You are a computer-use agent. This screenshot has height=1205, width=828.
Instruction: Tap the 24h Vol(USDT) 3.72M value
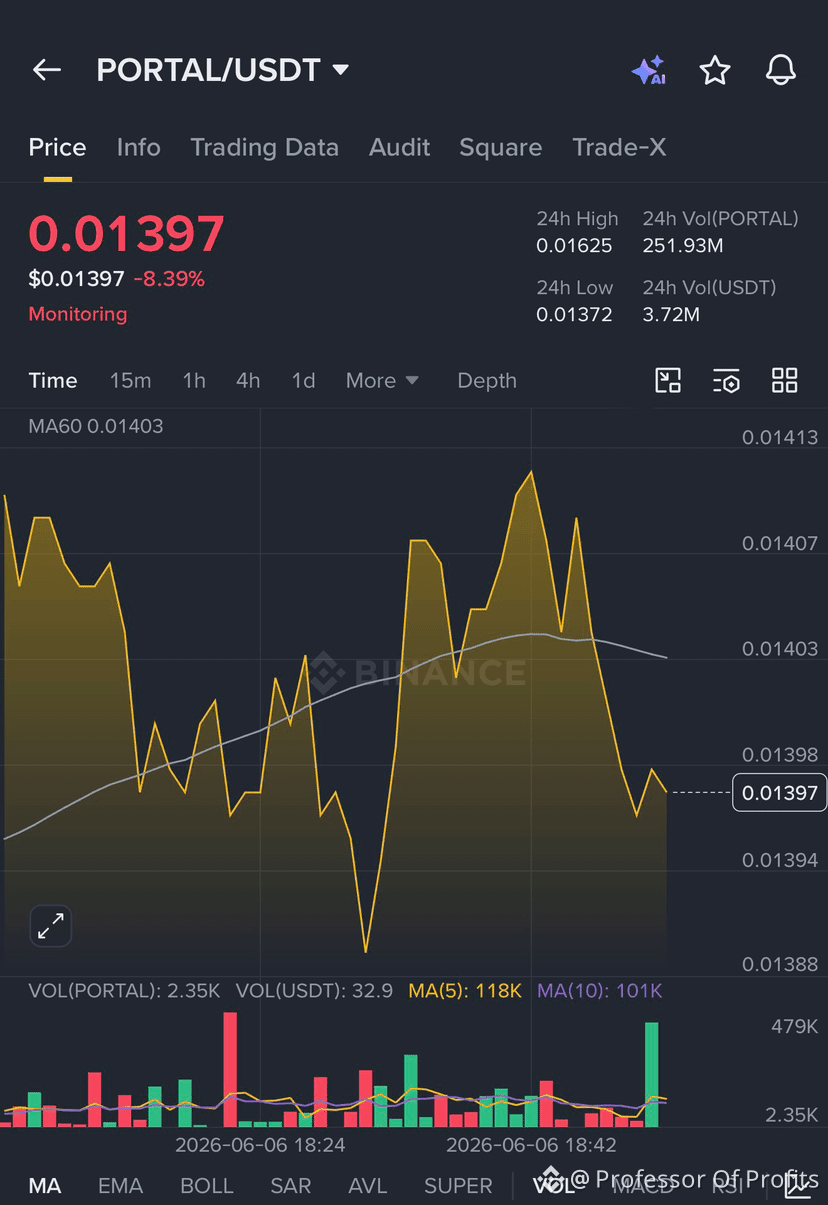click(x=671, y=315)
